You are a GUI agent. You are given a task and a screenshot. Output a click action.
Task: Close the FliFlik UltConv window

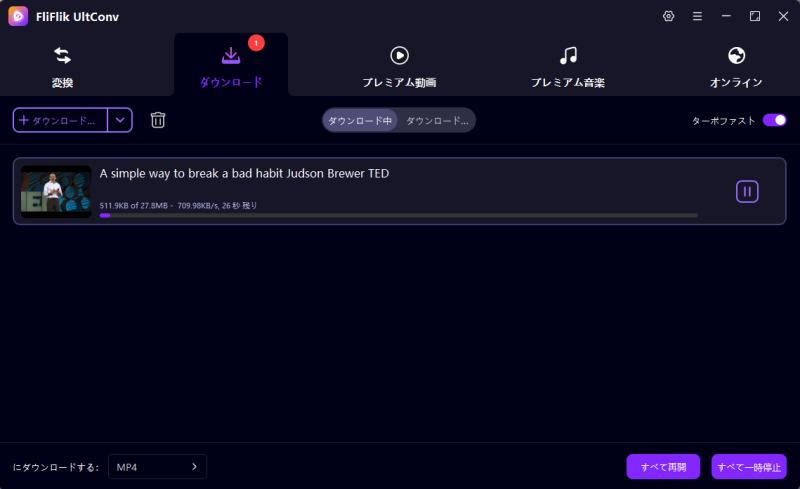point(783,16)
